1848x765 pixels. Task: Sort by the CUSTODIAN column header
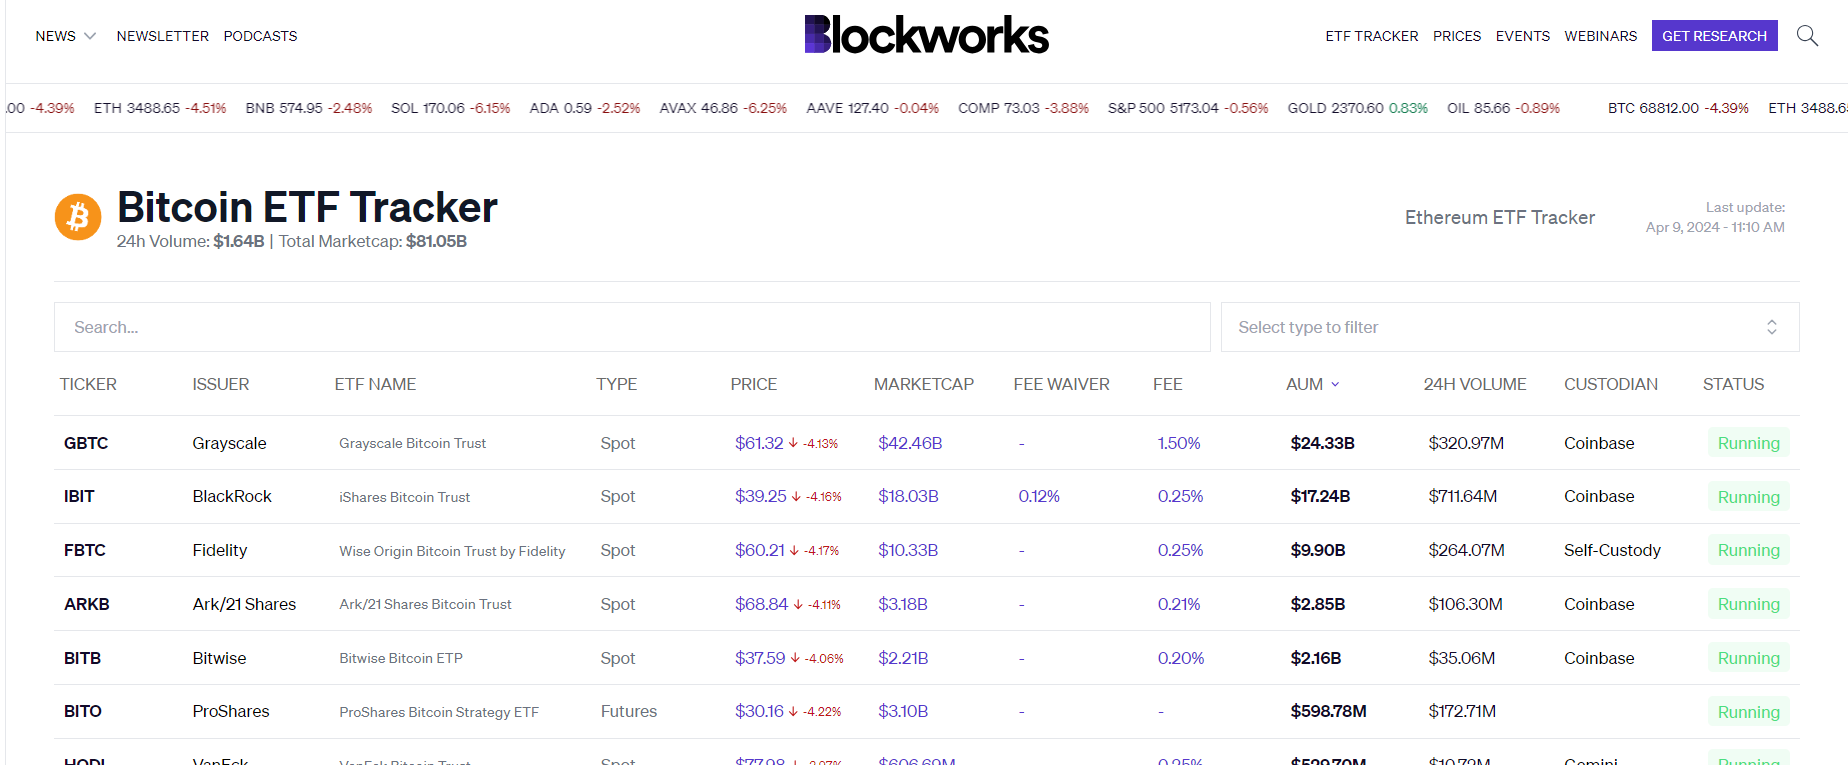[1611, 384]
